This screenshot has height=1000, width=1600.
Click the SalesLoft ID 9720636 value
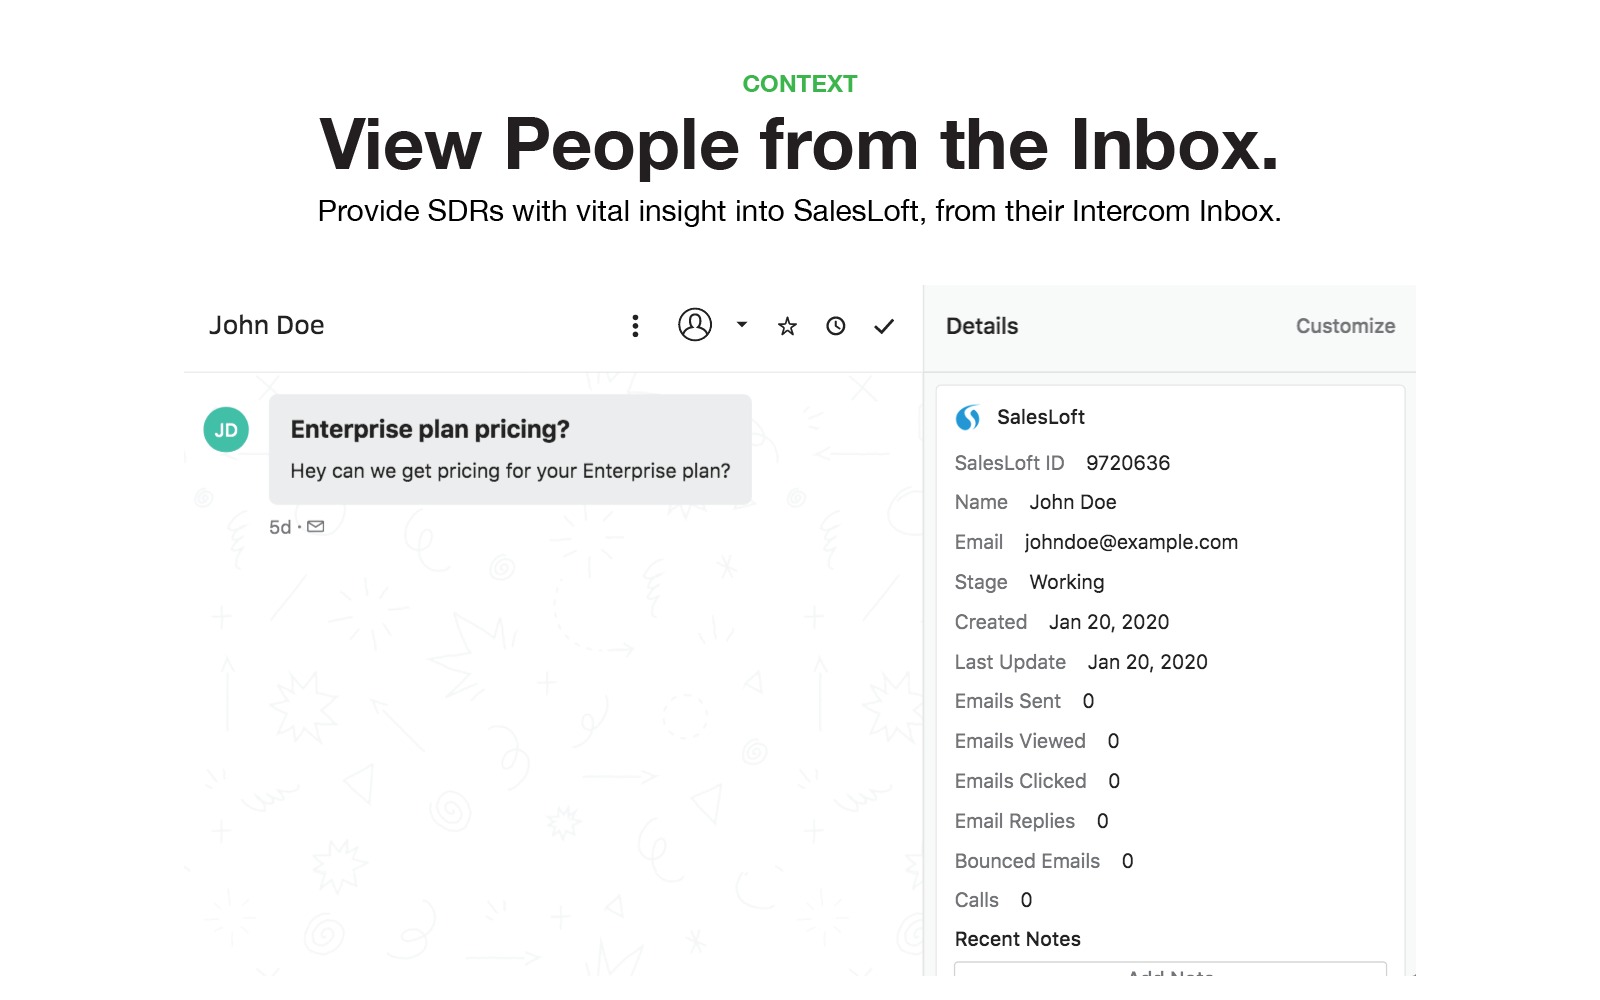pos(1128,463)
